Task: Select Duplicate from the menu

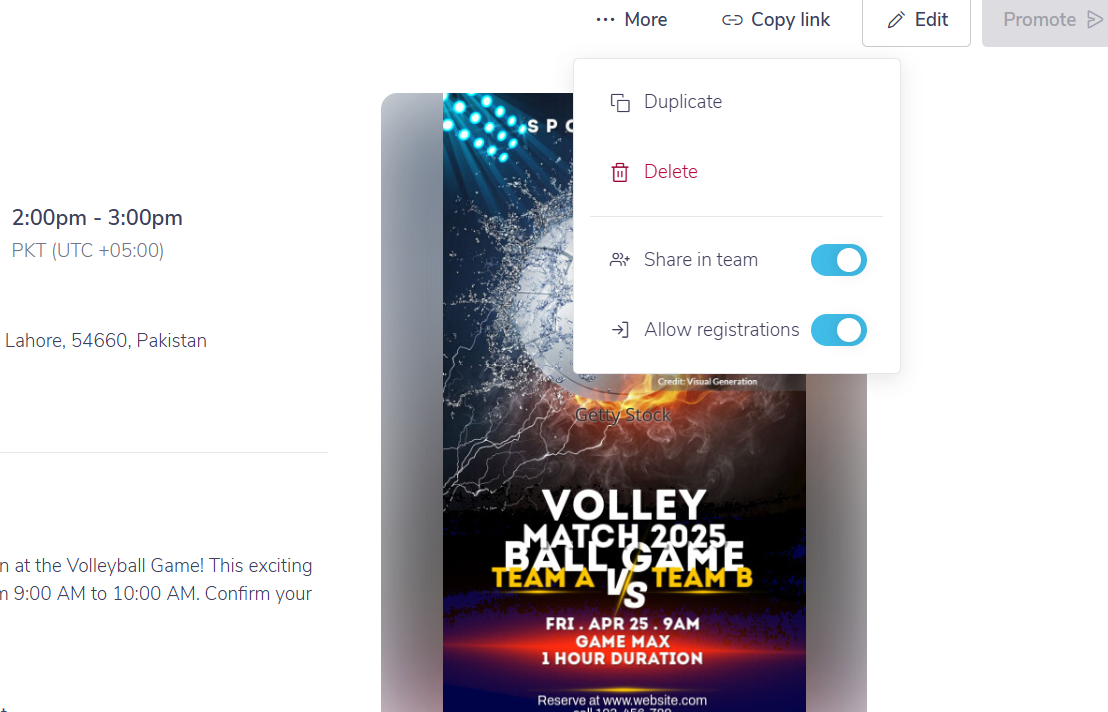Action: [x=683, y=102]
